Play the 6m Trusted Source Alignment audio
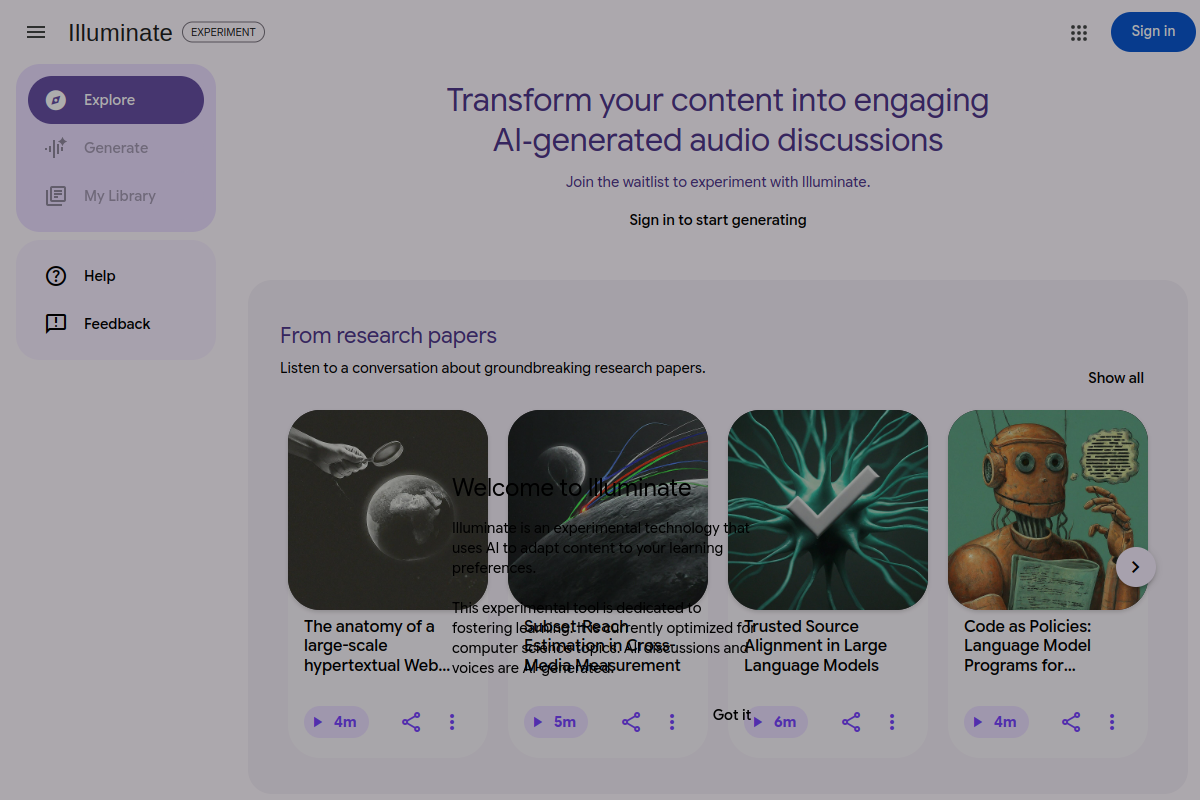This screenshot has width=1200, height=800. (x=776, y=722)
